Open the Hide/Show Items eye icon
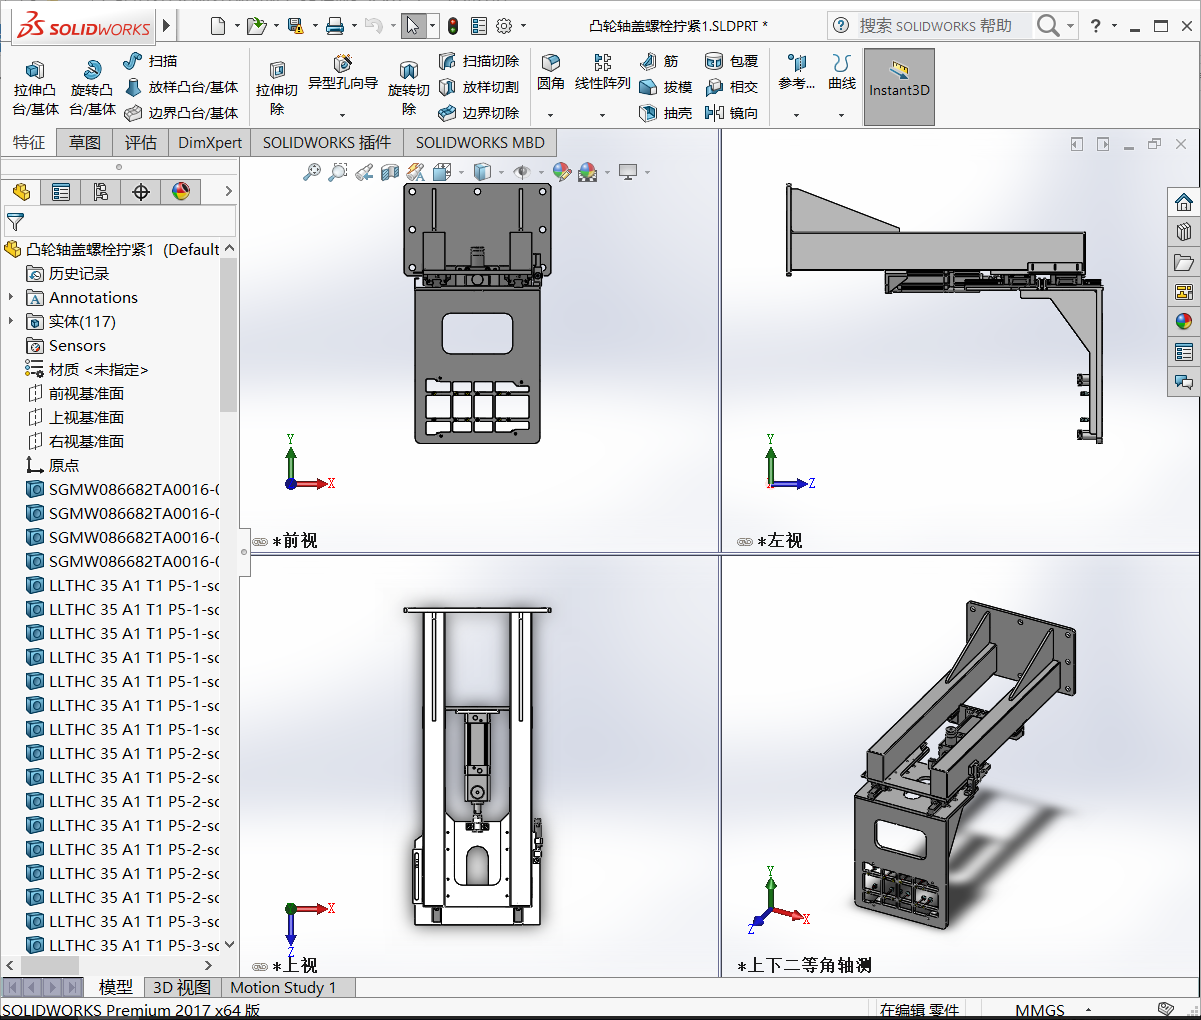This screenshot has width=1201, height=1020. [521, 172]
